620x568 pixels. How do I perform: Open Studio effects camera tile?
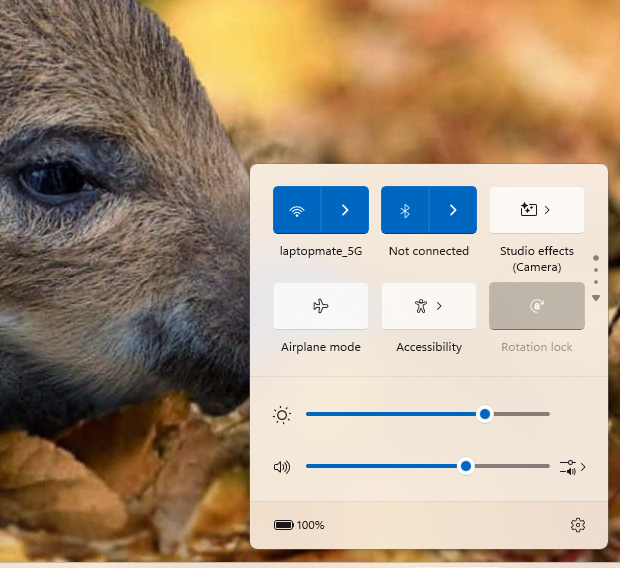pos(537,210)
